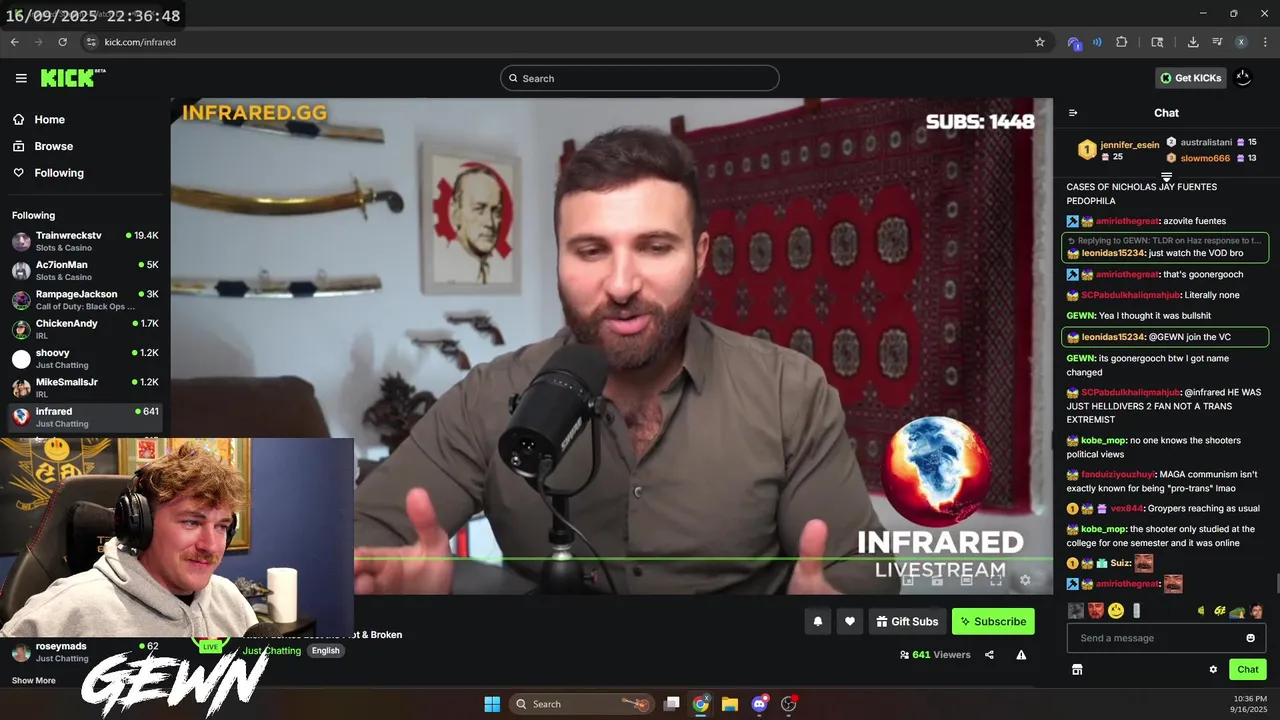Open browser extensions puzzle icon
1280x720 pixels.
(1121, 42)
